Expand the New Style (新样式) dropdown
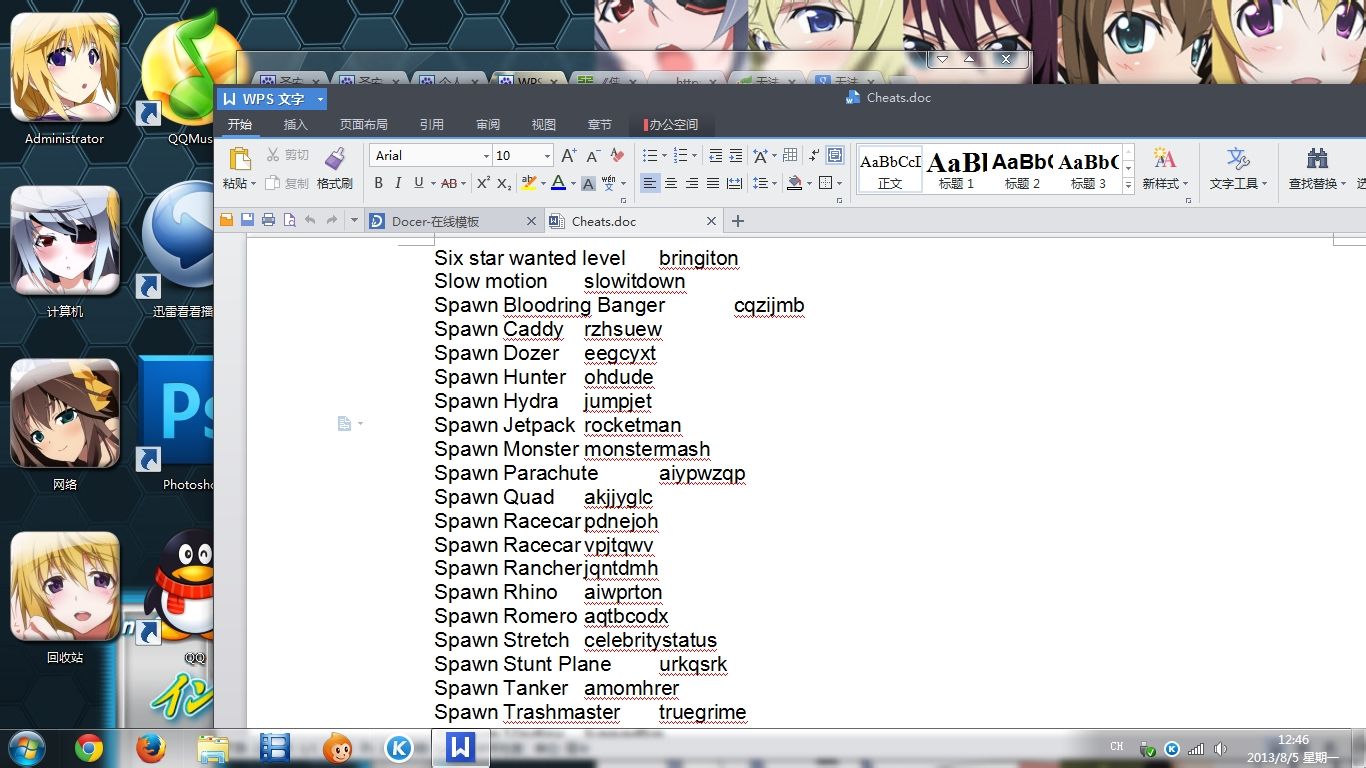Viewport: 1366px width, 768px height. tap(1186, 184)
